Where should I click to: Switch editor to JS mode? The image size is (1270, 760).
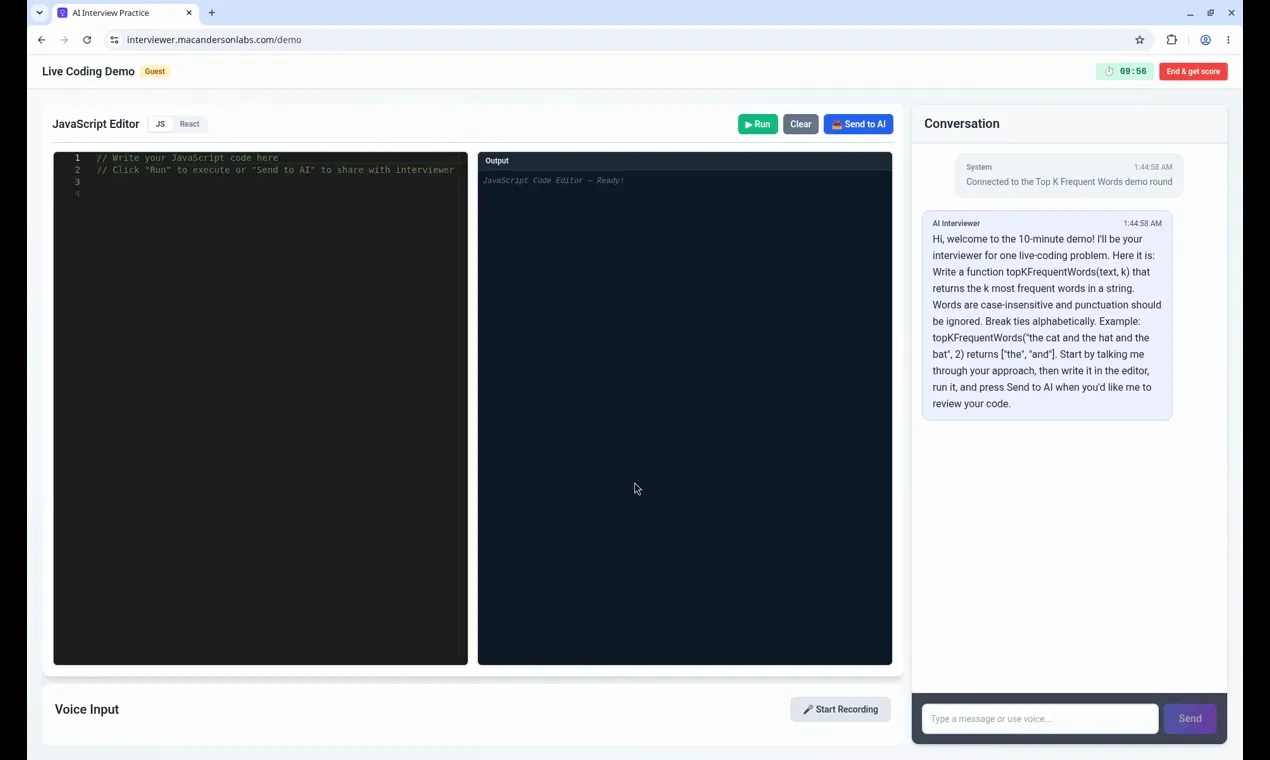tap(160, 124)
